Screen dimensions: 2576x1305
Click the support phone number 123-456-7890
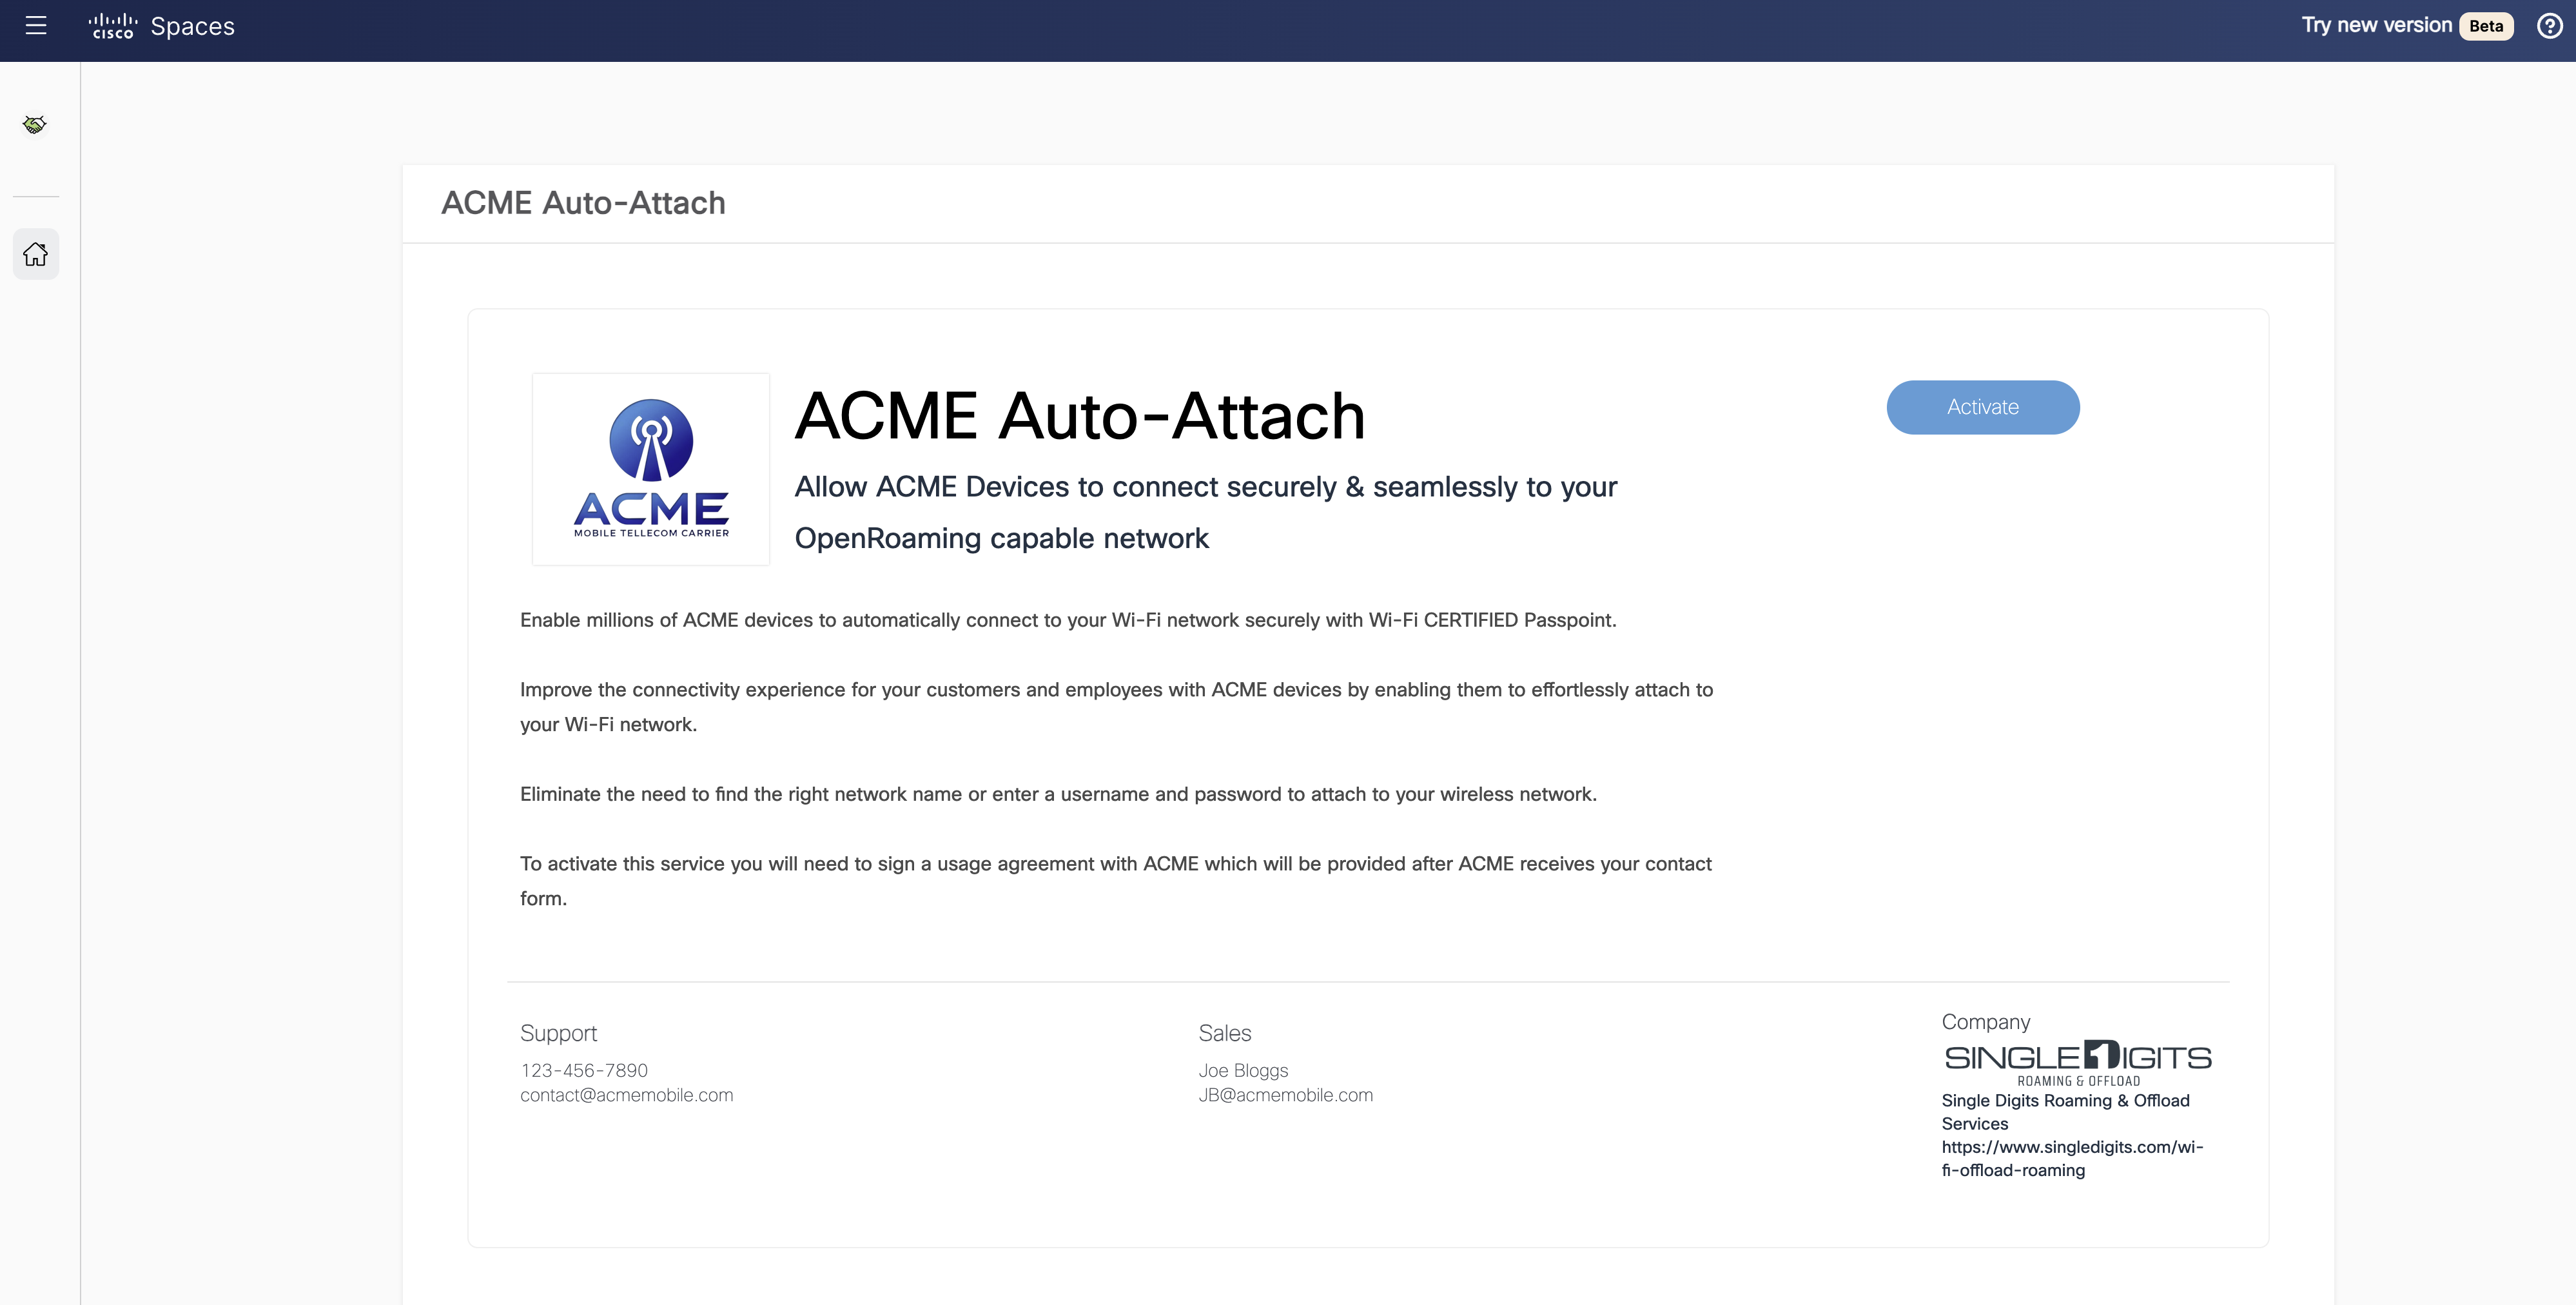[584, 1070]
